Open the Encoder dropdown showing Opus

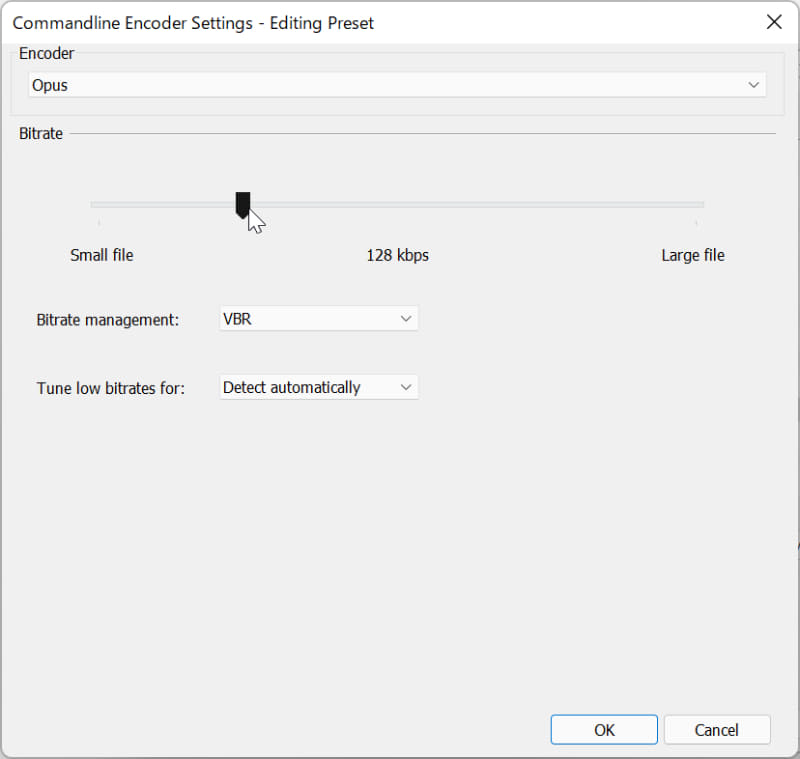click(x=396, y=85)
